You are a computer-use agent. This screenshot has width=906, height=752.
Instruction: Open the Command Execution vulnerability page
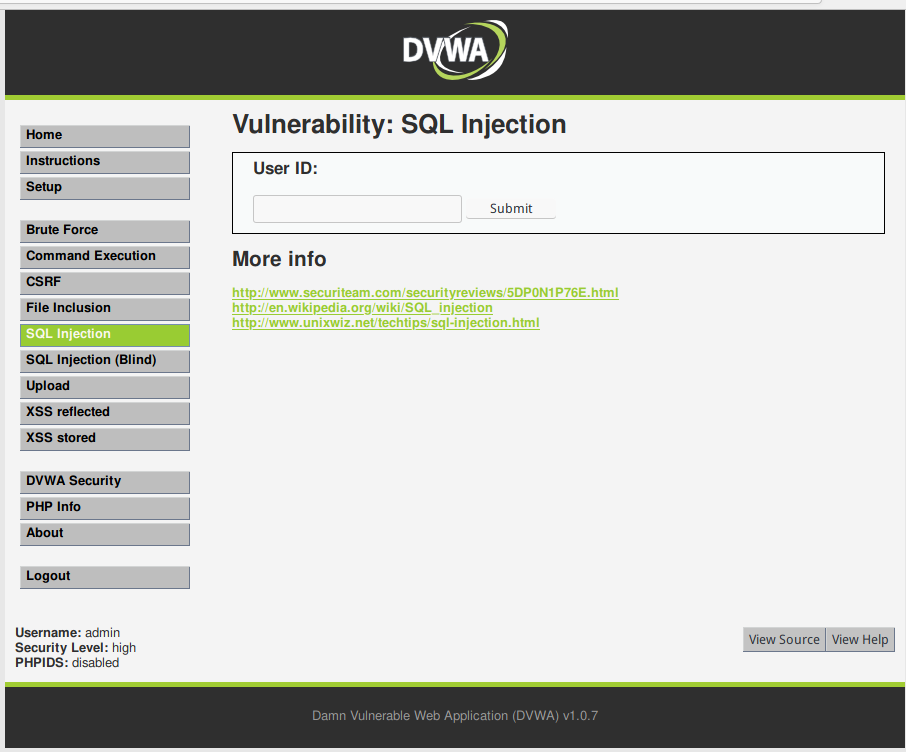click(104, 257)
